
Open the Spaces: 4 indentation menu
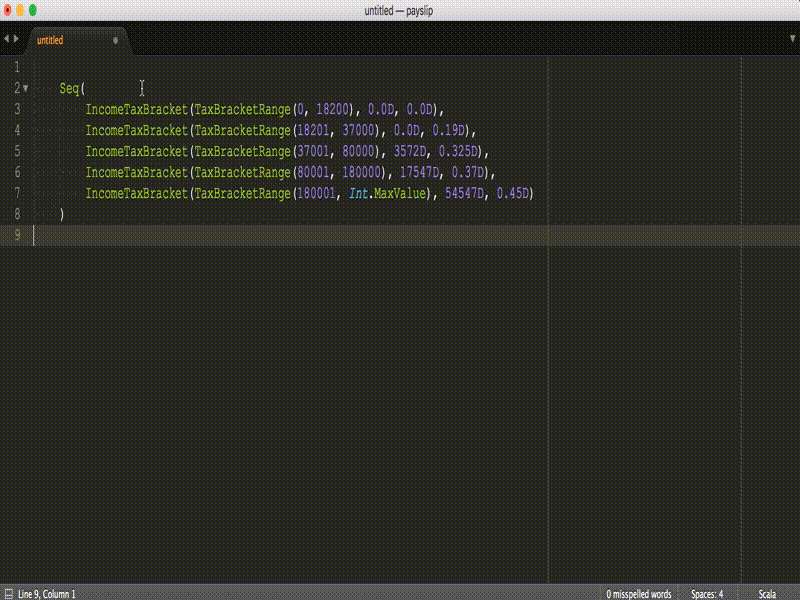click(706, 592)
